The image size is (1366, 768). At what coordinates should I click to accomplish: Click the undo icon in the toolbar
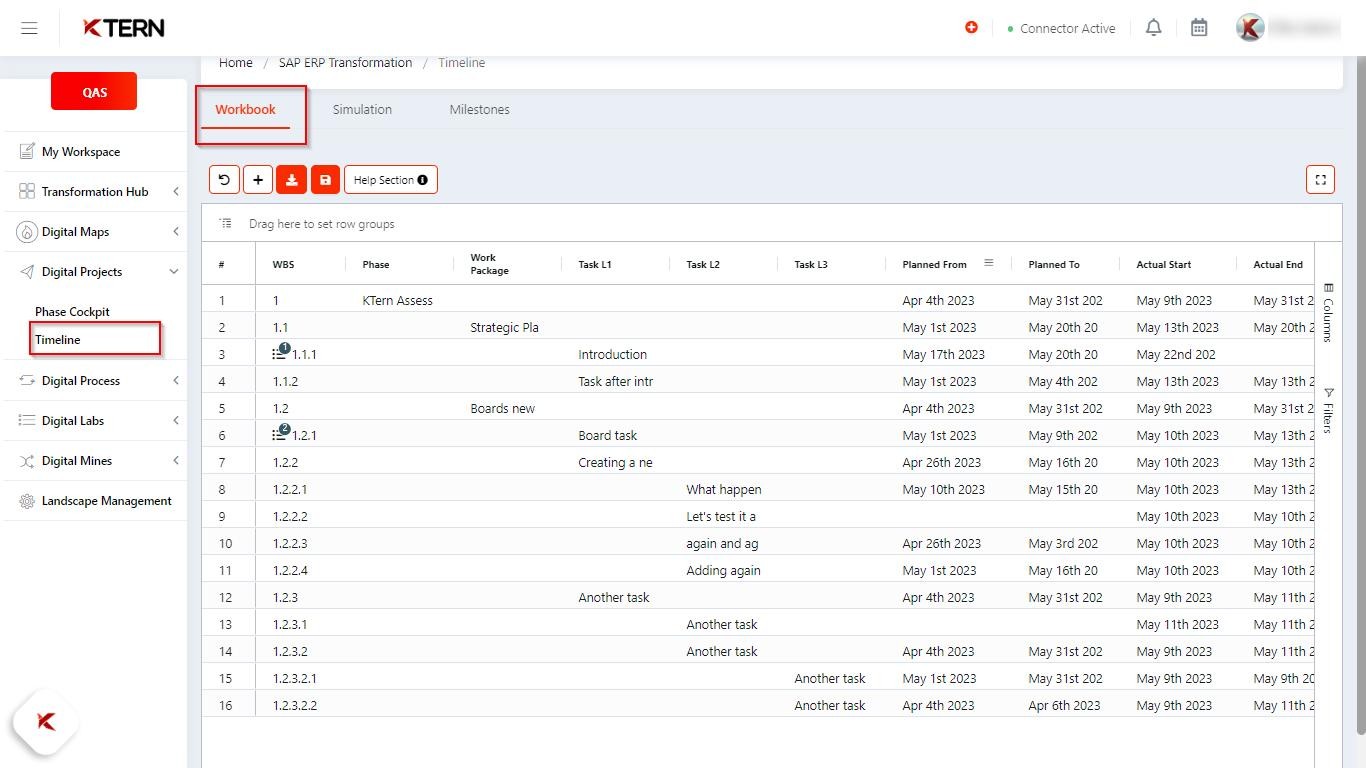pos(223,179)
